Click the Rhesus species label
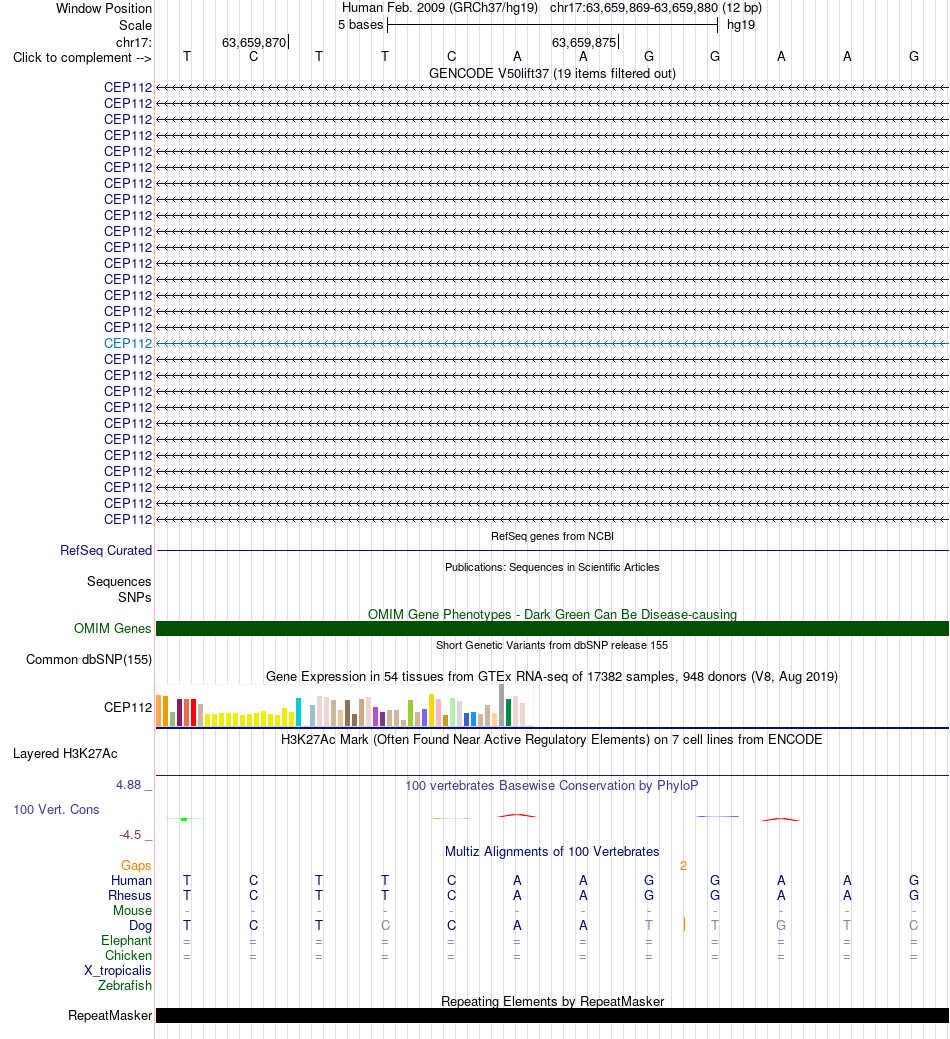The image size is (950, 1039). [x=130, y=895]
